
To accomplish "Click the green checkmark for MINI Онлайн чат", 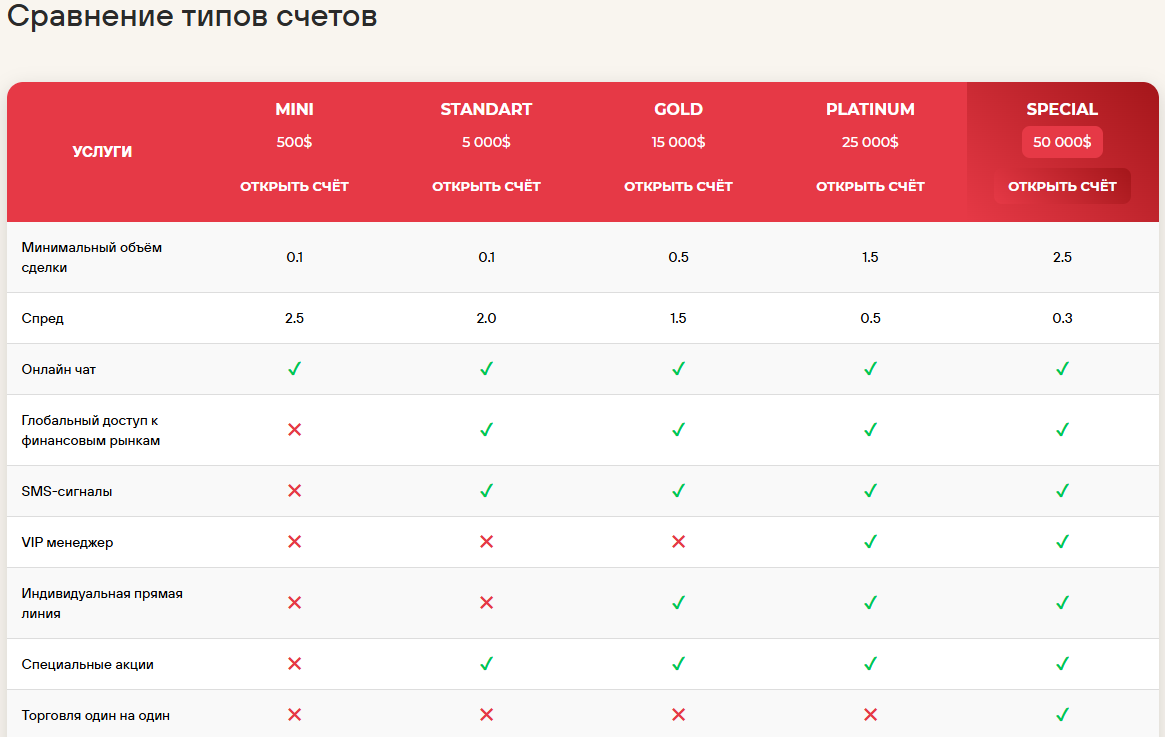I will tap(294, 368).
